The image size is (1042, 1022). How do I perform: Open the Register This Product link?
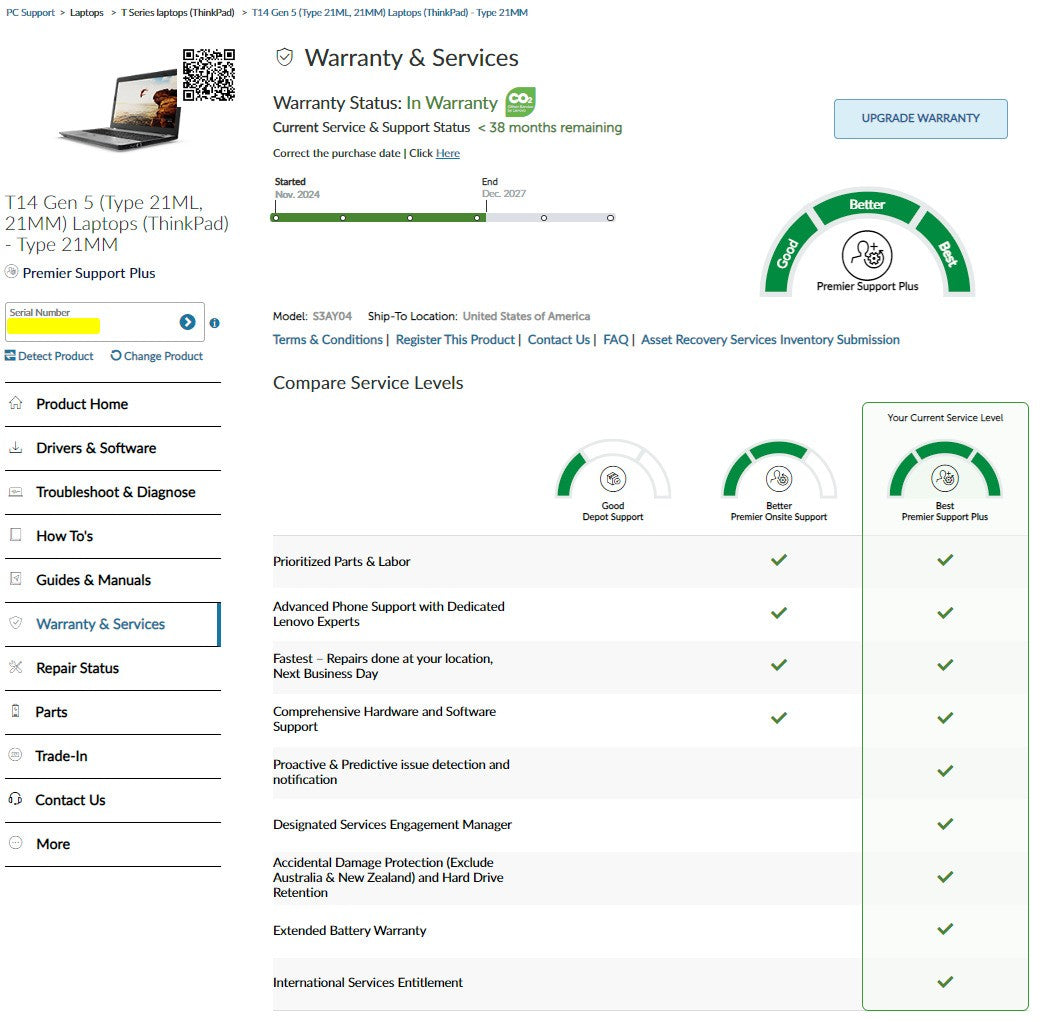pos(455,340)
